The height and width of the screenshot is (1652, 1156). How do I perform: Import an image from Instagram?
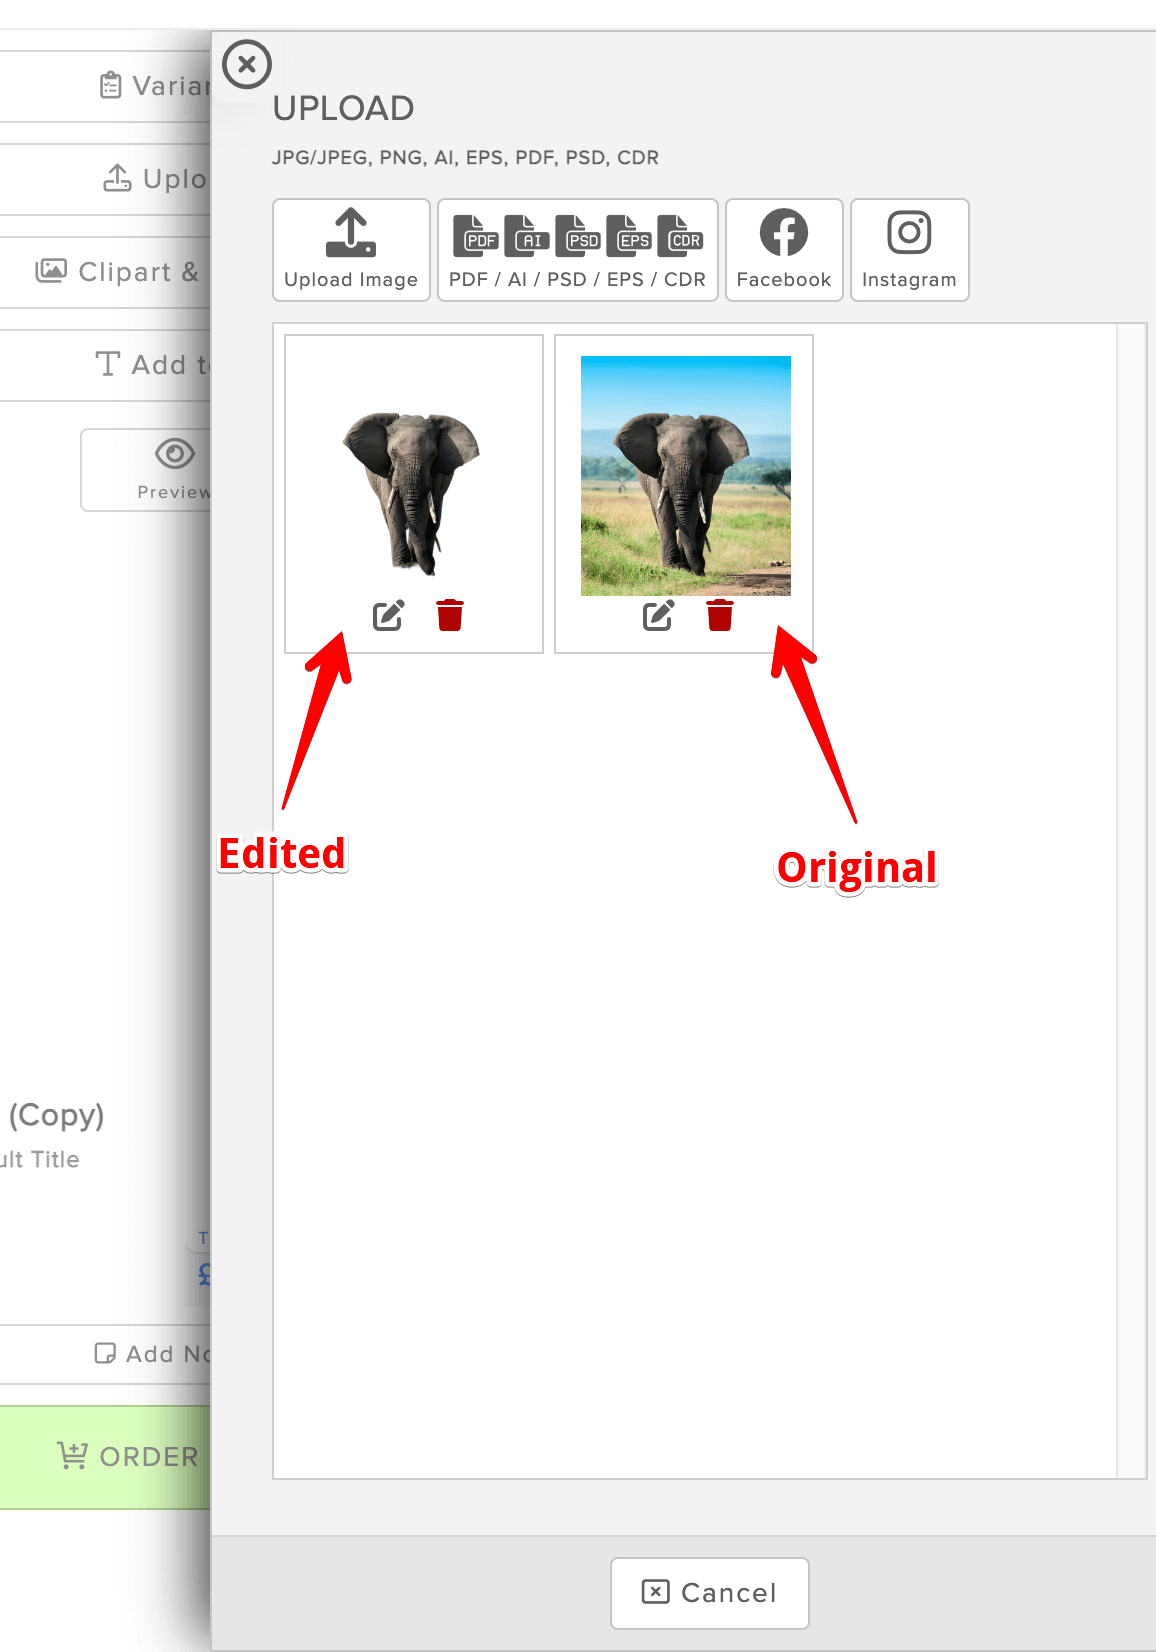coord(909,250)
